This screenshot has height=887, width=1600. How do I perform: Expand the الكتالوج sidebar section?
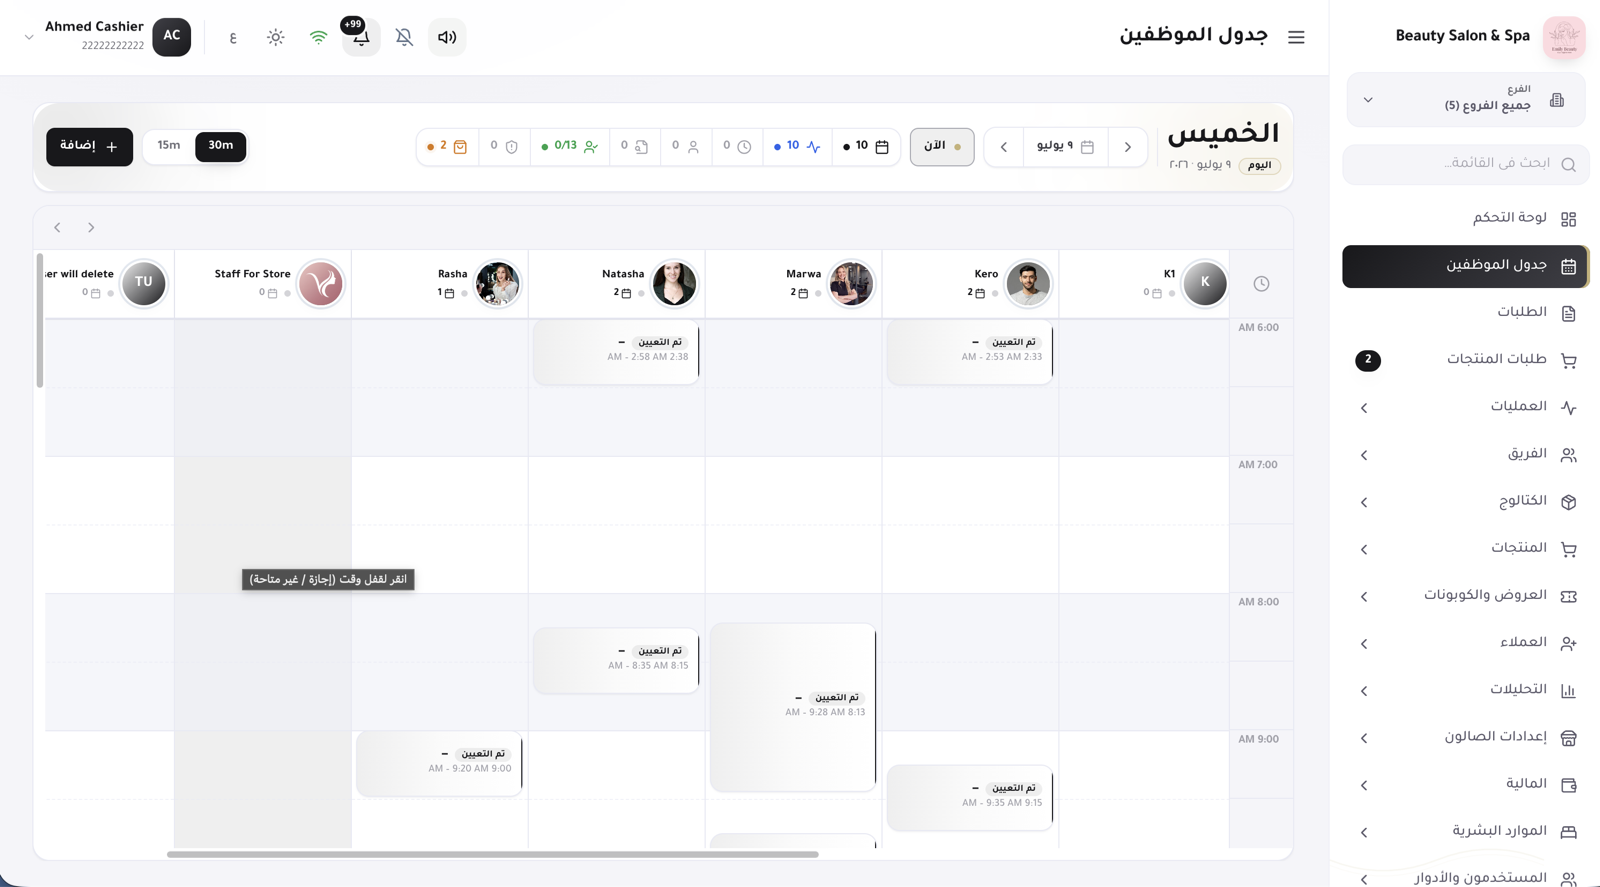pos(1465,501)
